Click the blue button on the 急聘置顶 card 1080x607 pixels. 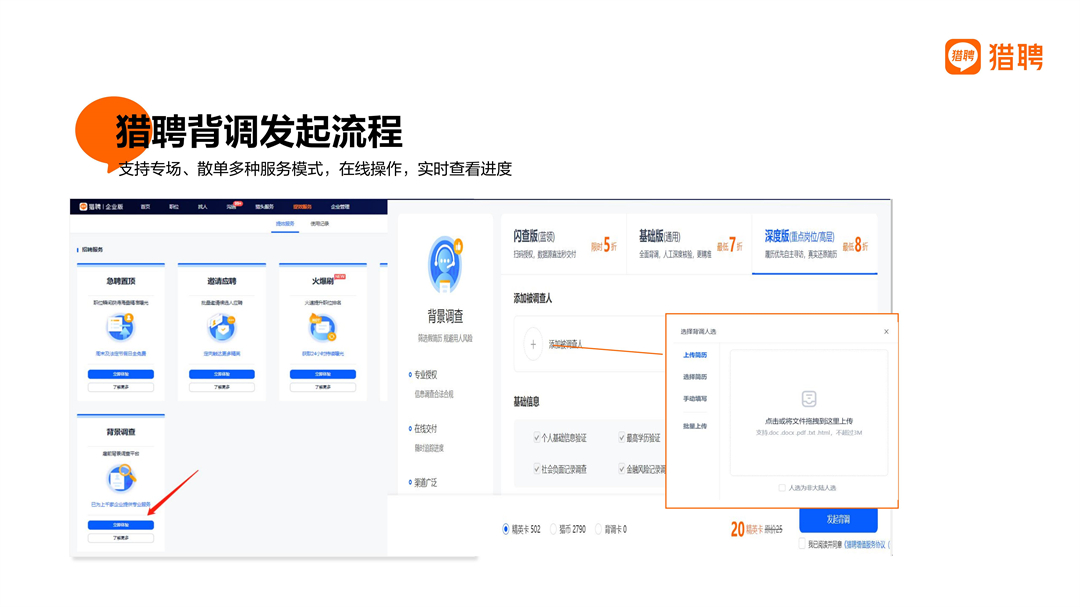click(x=121, y=374)
